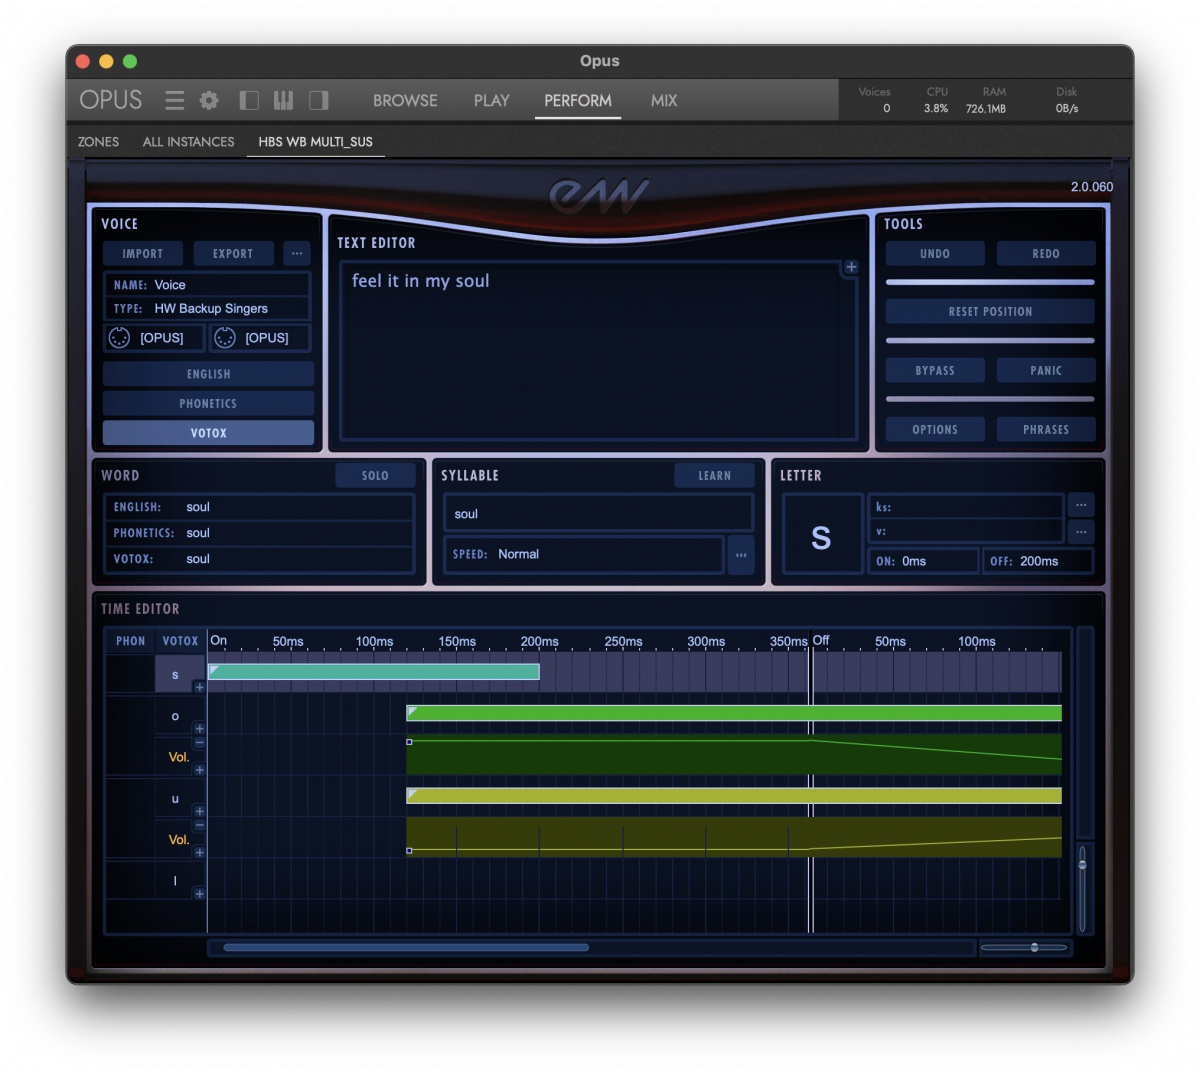Open the syllable Speed options menu
This screenshot has width=1200, height=1072.
click(x=741, y=555)
